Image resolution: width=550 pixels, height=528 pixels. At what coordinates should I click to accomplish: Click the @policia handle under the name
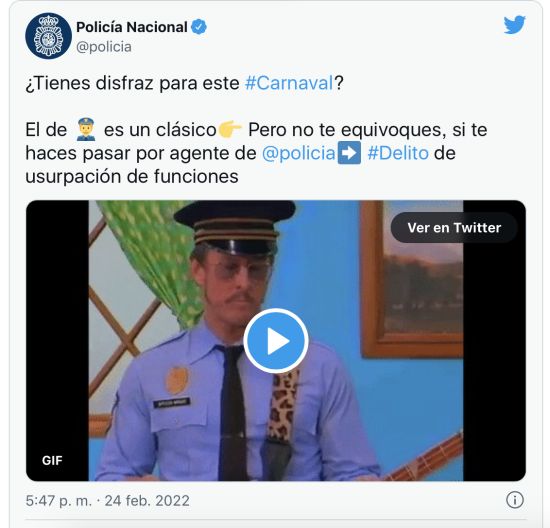click(x=104, y=47)
